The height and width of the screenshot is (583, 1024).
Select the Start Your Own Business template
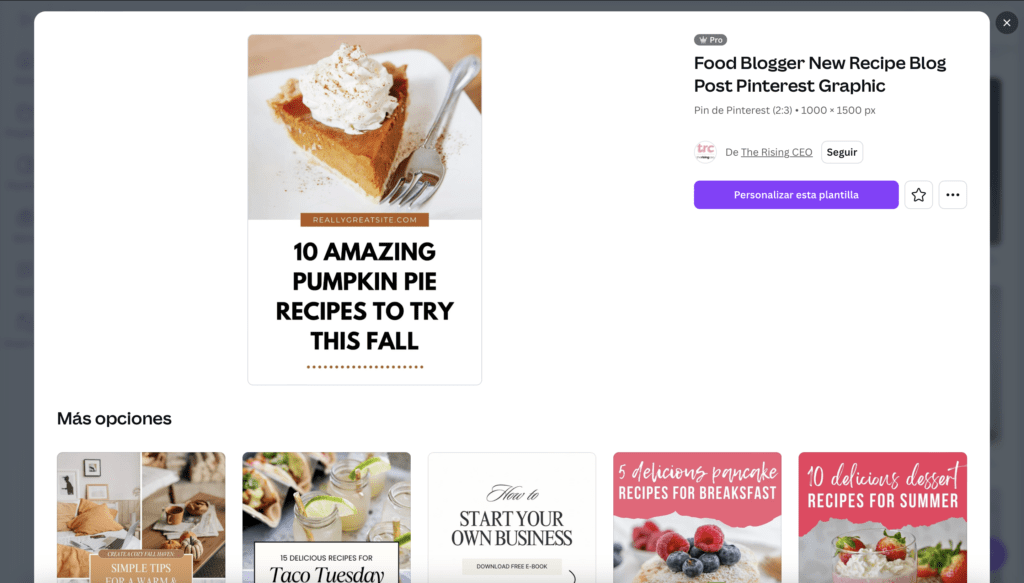tap(512, 517)
